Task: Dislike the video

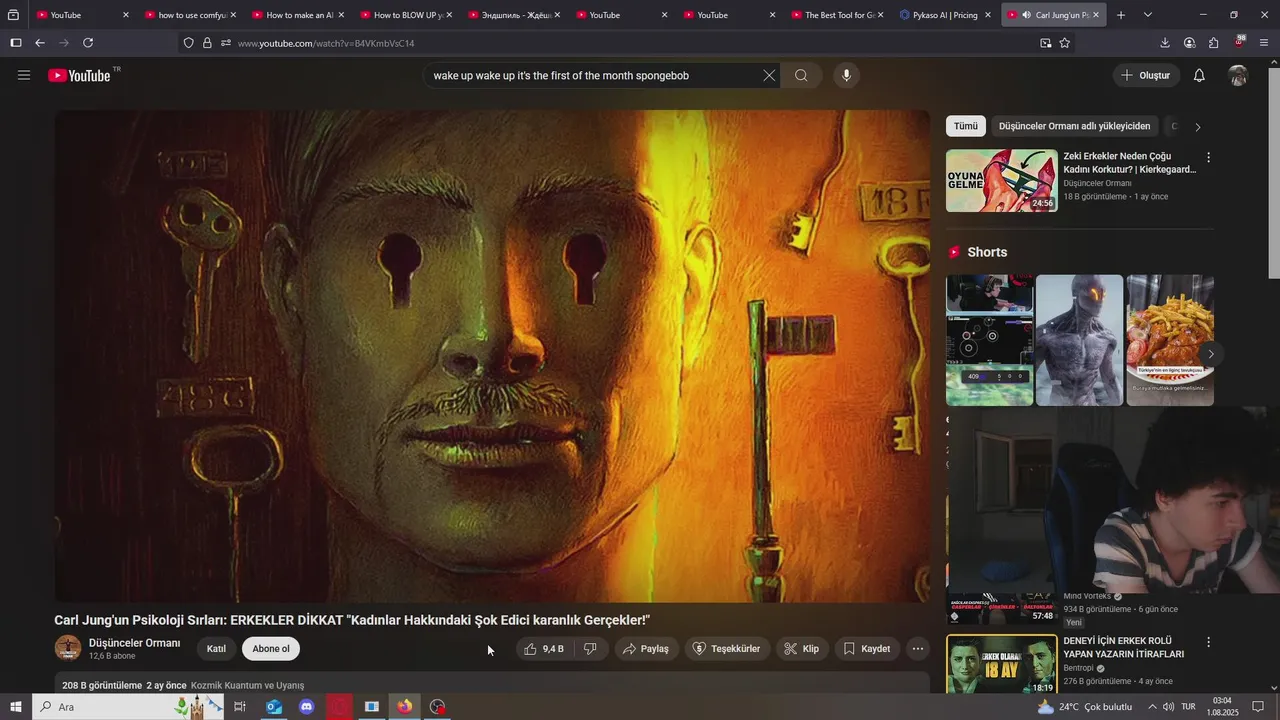Action: (x=590, y=649)
